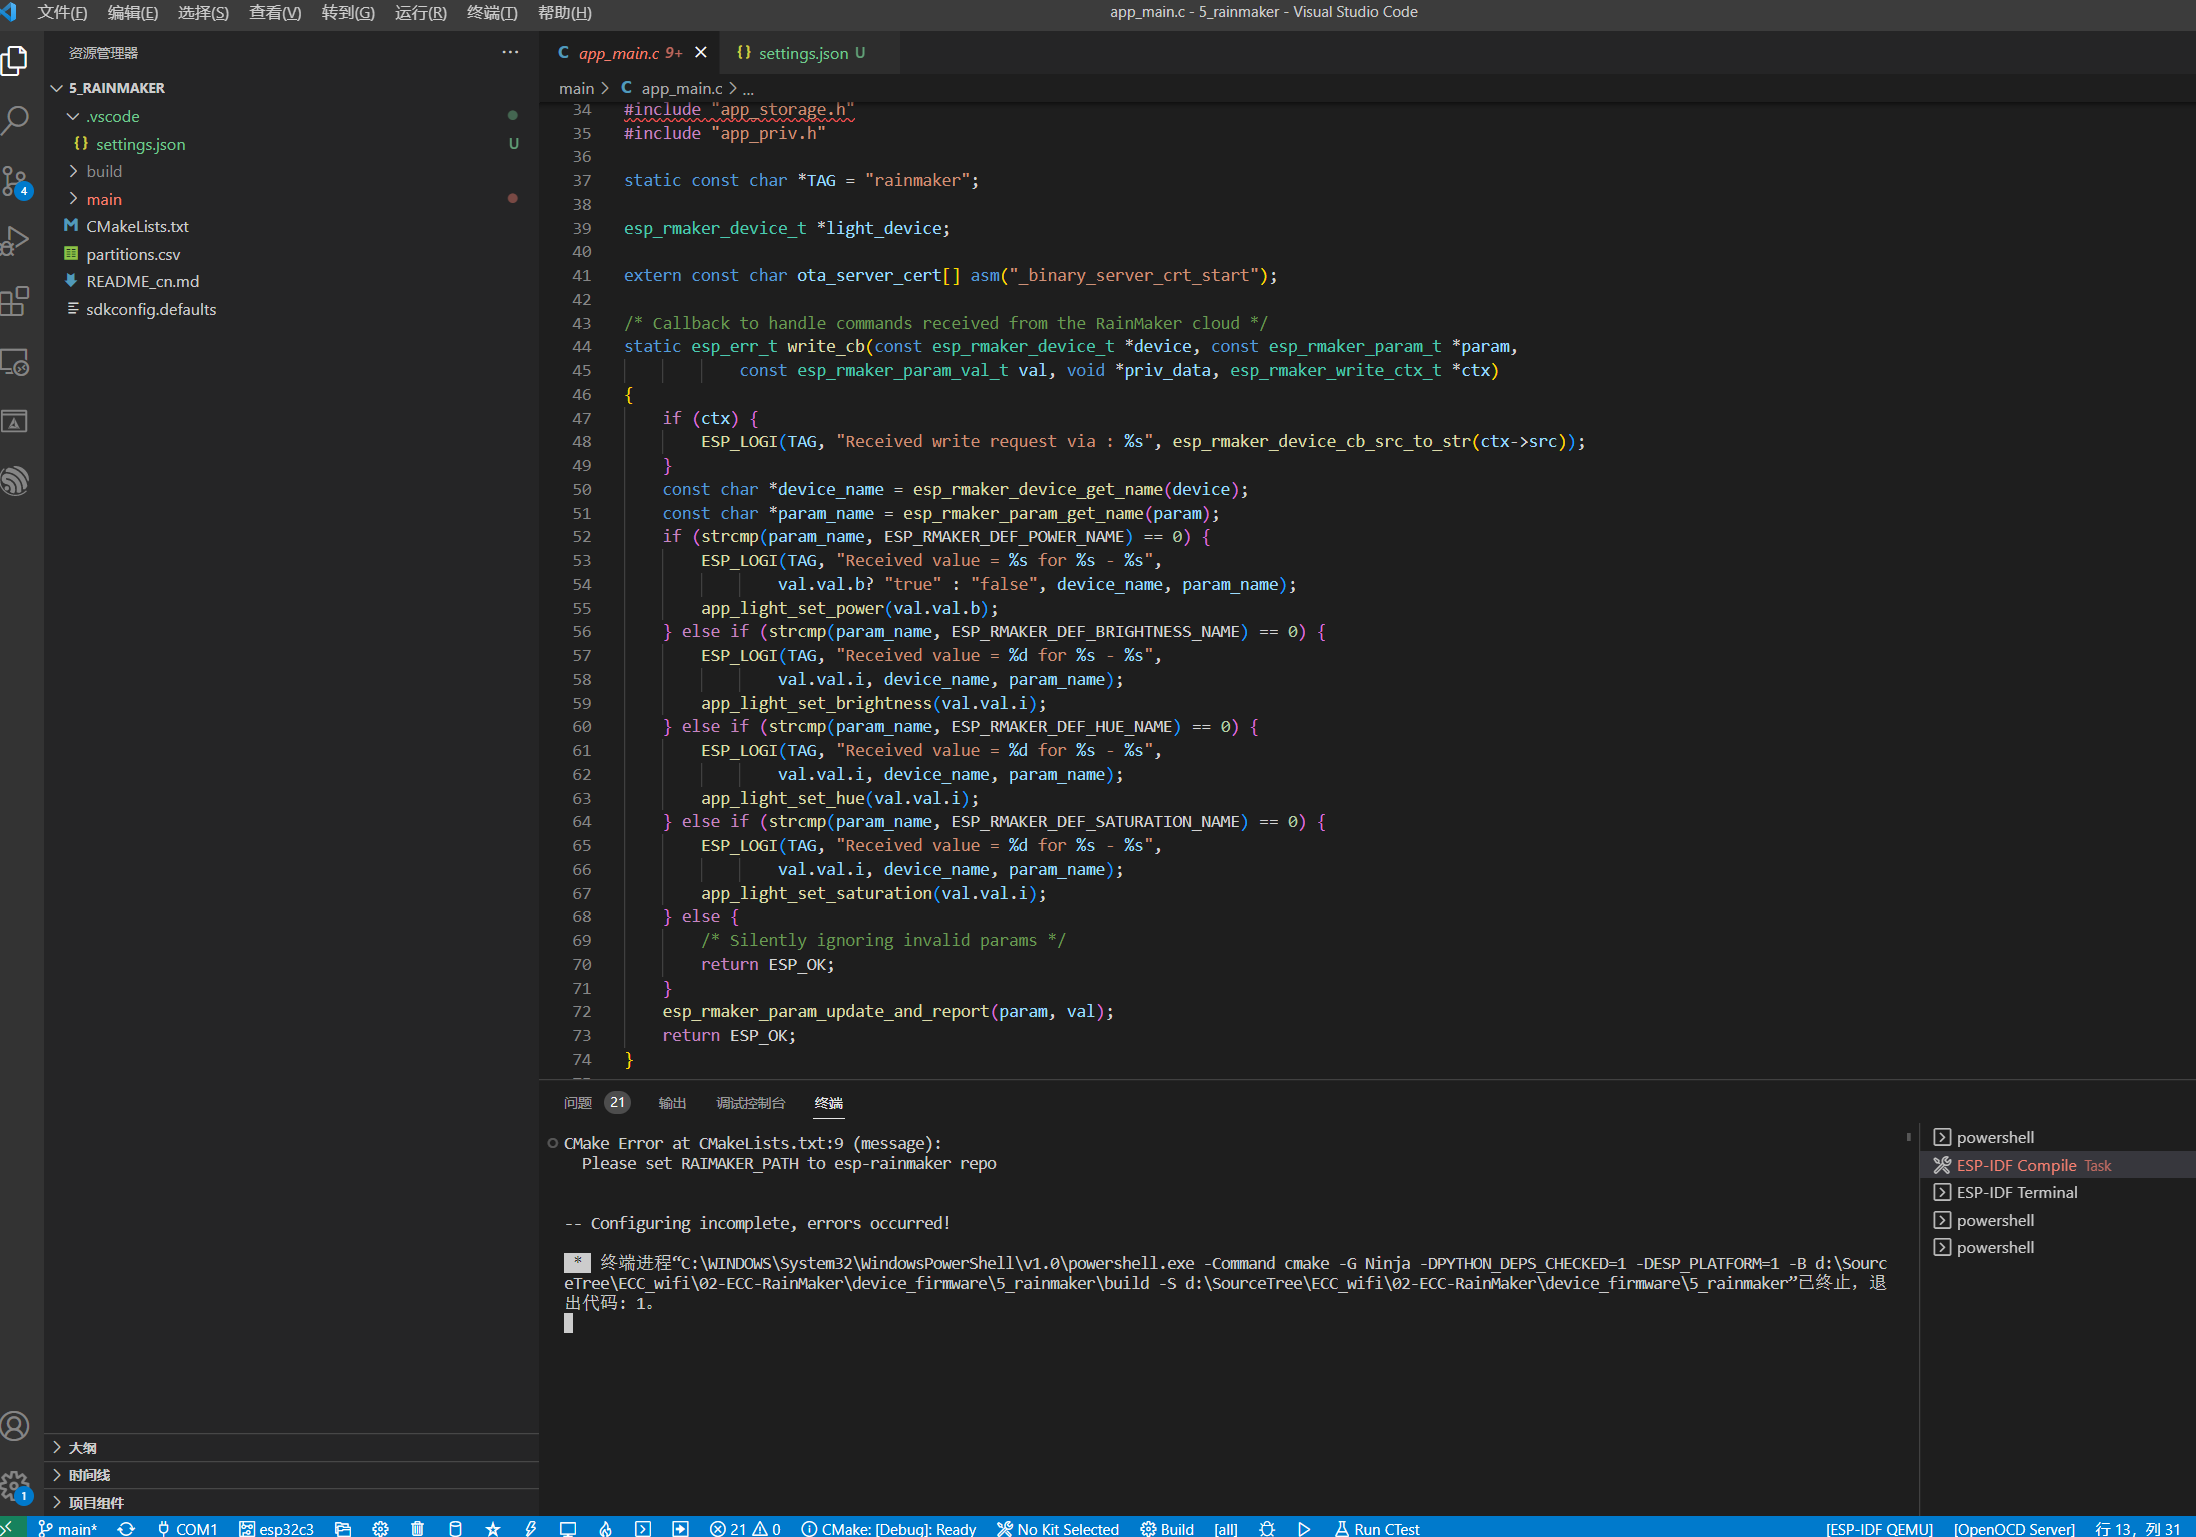Click execute custom task arrow icon
This screenshot has width=2196, height=1537.
coord(680,1528)
